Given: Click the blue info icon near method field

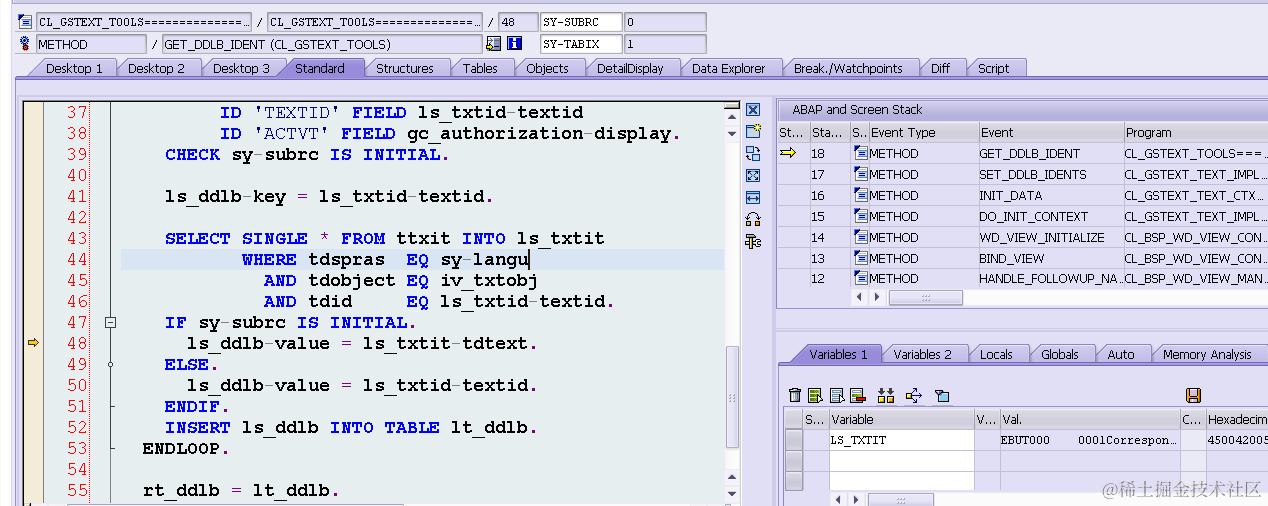Looking at the screenshot, I should (x=515, y=44).
